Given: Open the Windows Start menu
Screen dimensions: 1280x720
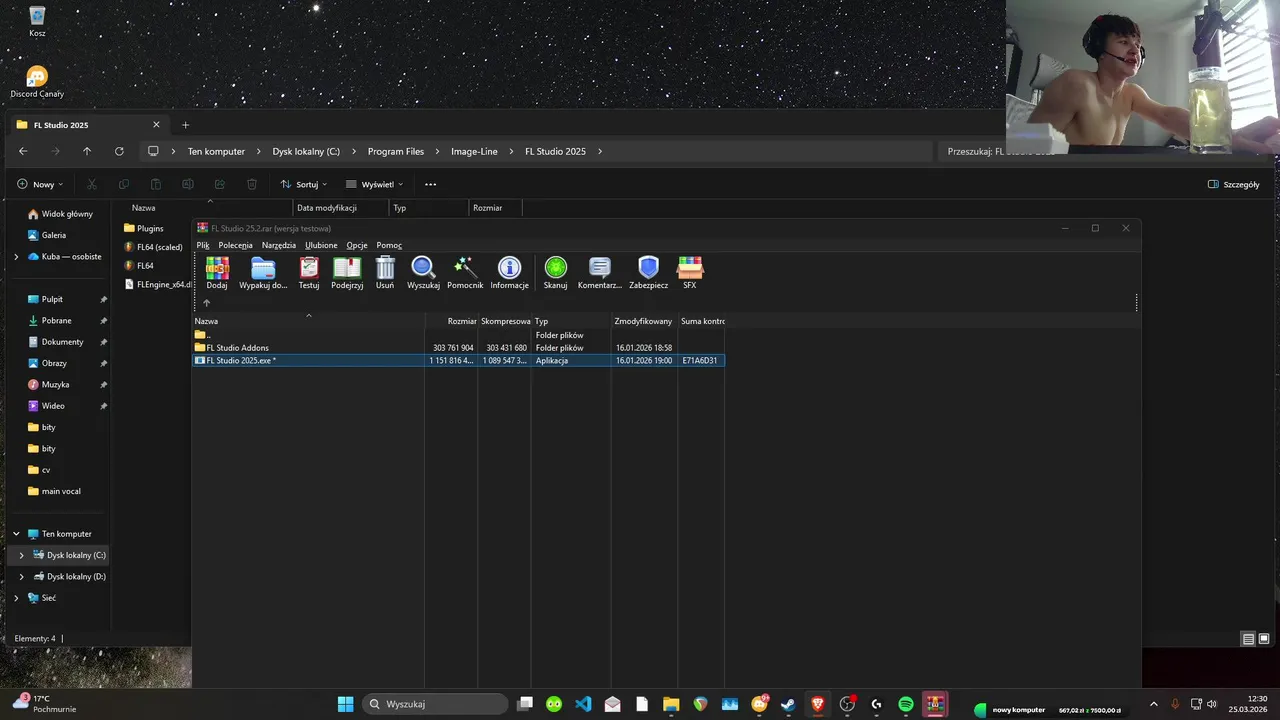Looking at the screenshot, I should tap(345, 704).
